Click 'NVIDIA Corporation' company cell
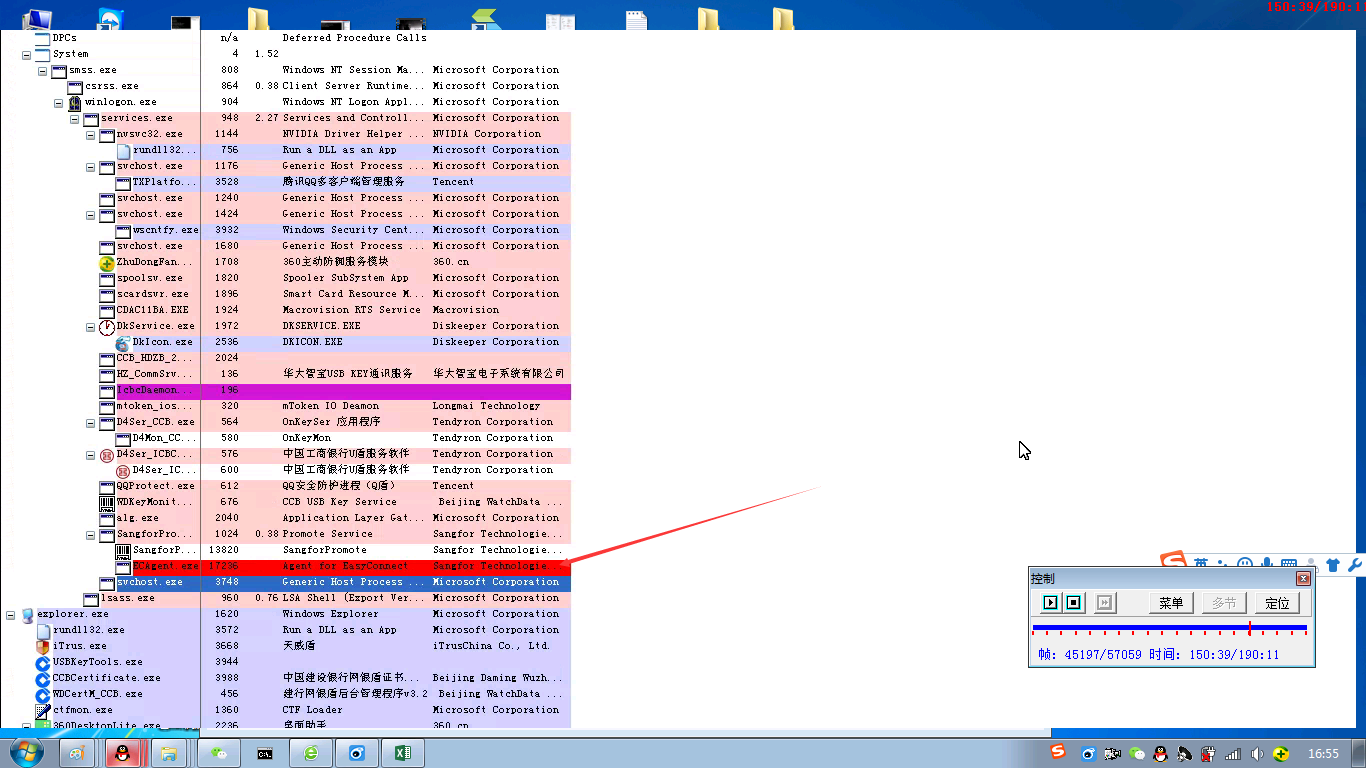The image size is (1366, 768). tap(487, 134)
